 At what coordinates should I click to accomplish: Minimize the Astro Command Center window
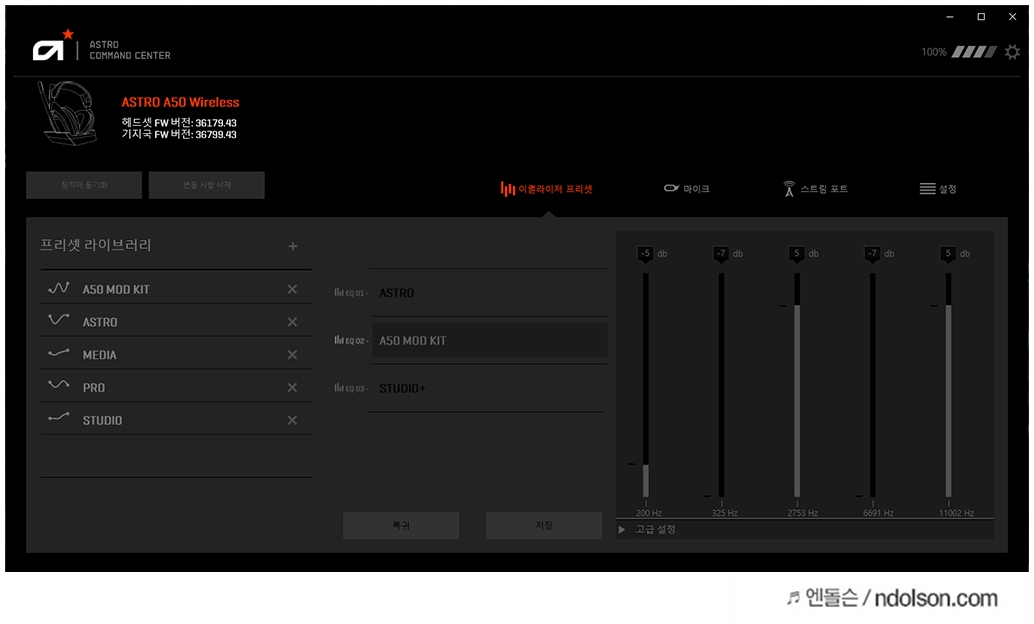pyautogui.click(x=950, y=16)
